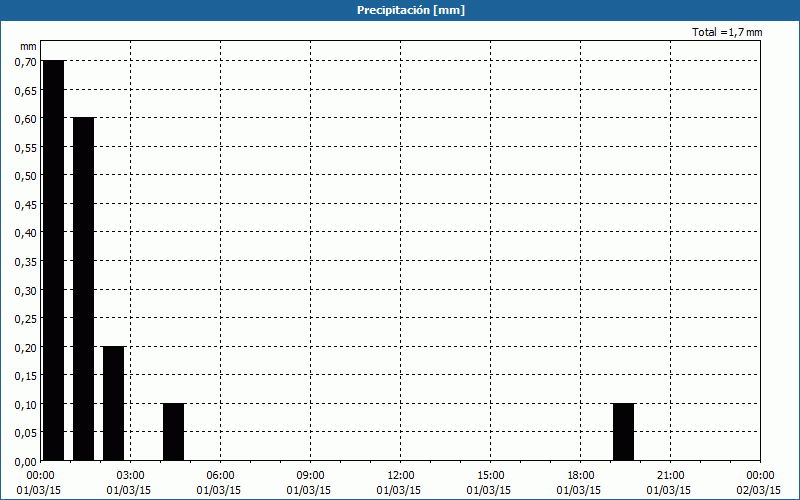Image resolution: width=800 pixels, height=500 pixels.
Task: Click the 06:00 time axis label
Action: point(220,476)
